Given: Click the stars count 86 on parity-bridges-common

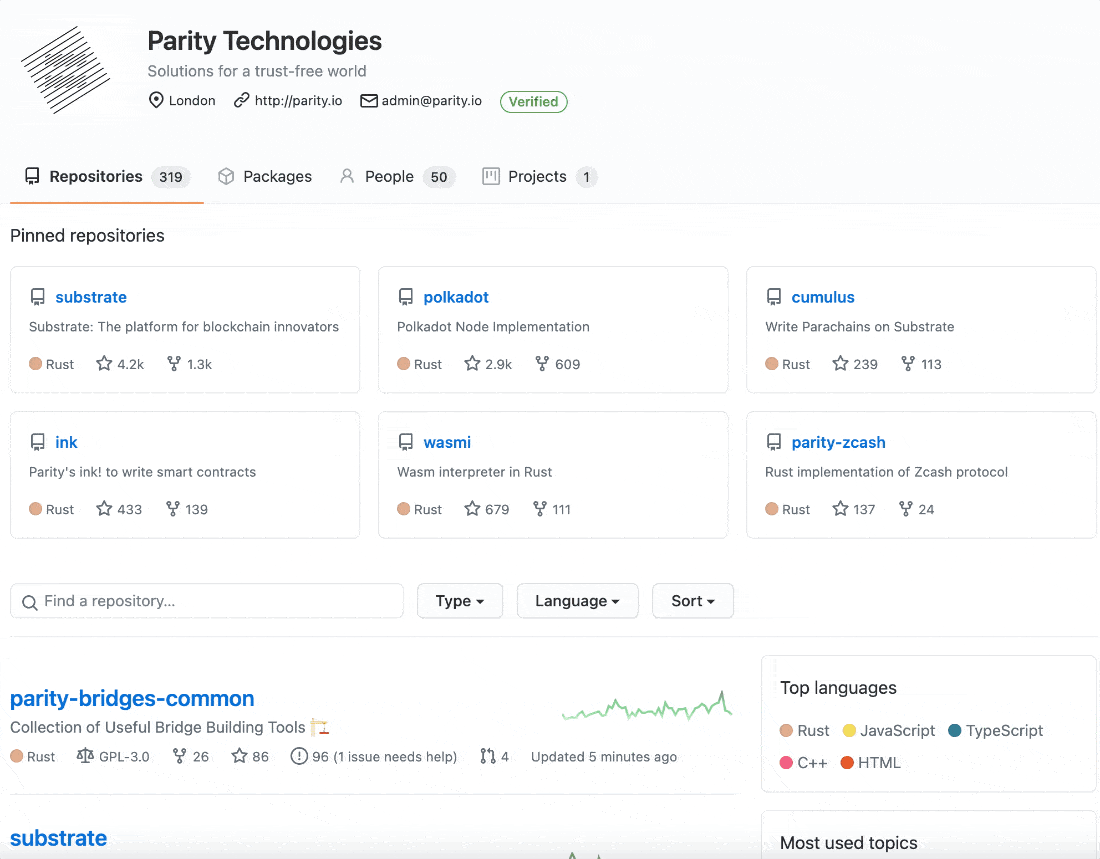Looking at the screenshot, I should click(250, 757).
